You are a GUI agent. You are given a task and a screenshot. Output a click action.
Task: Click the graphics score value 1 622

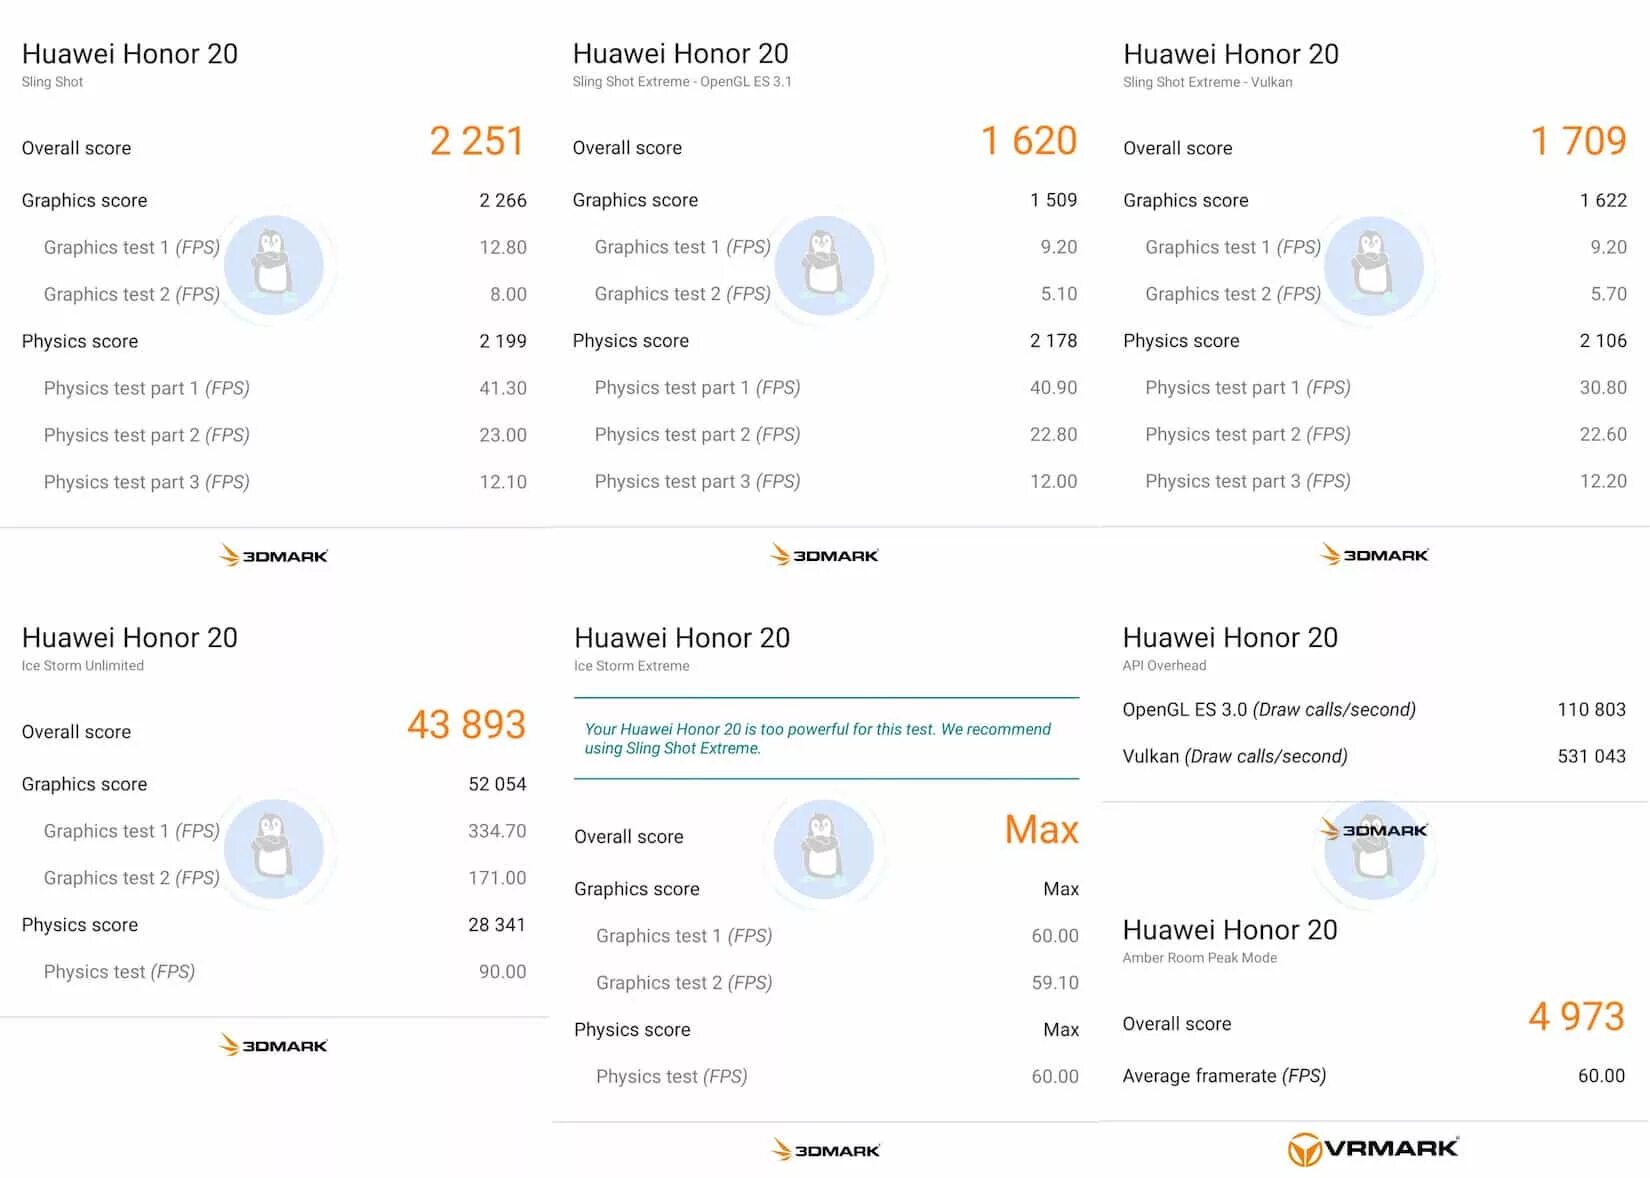coord(1603,200)
